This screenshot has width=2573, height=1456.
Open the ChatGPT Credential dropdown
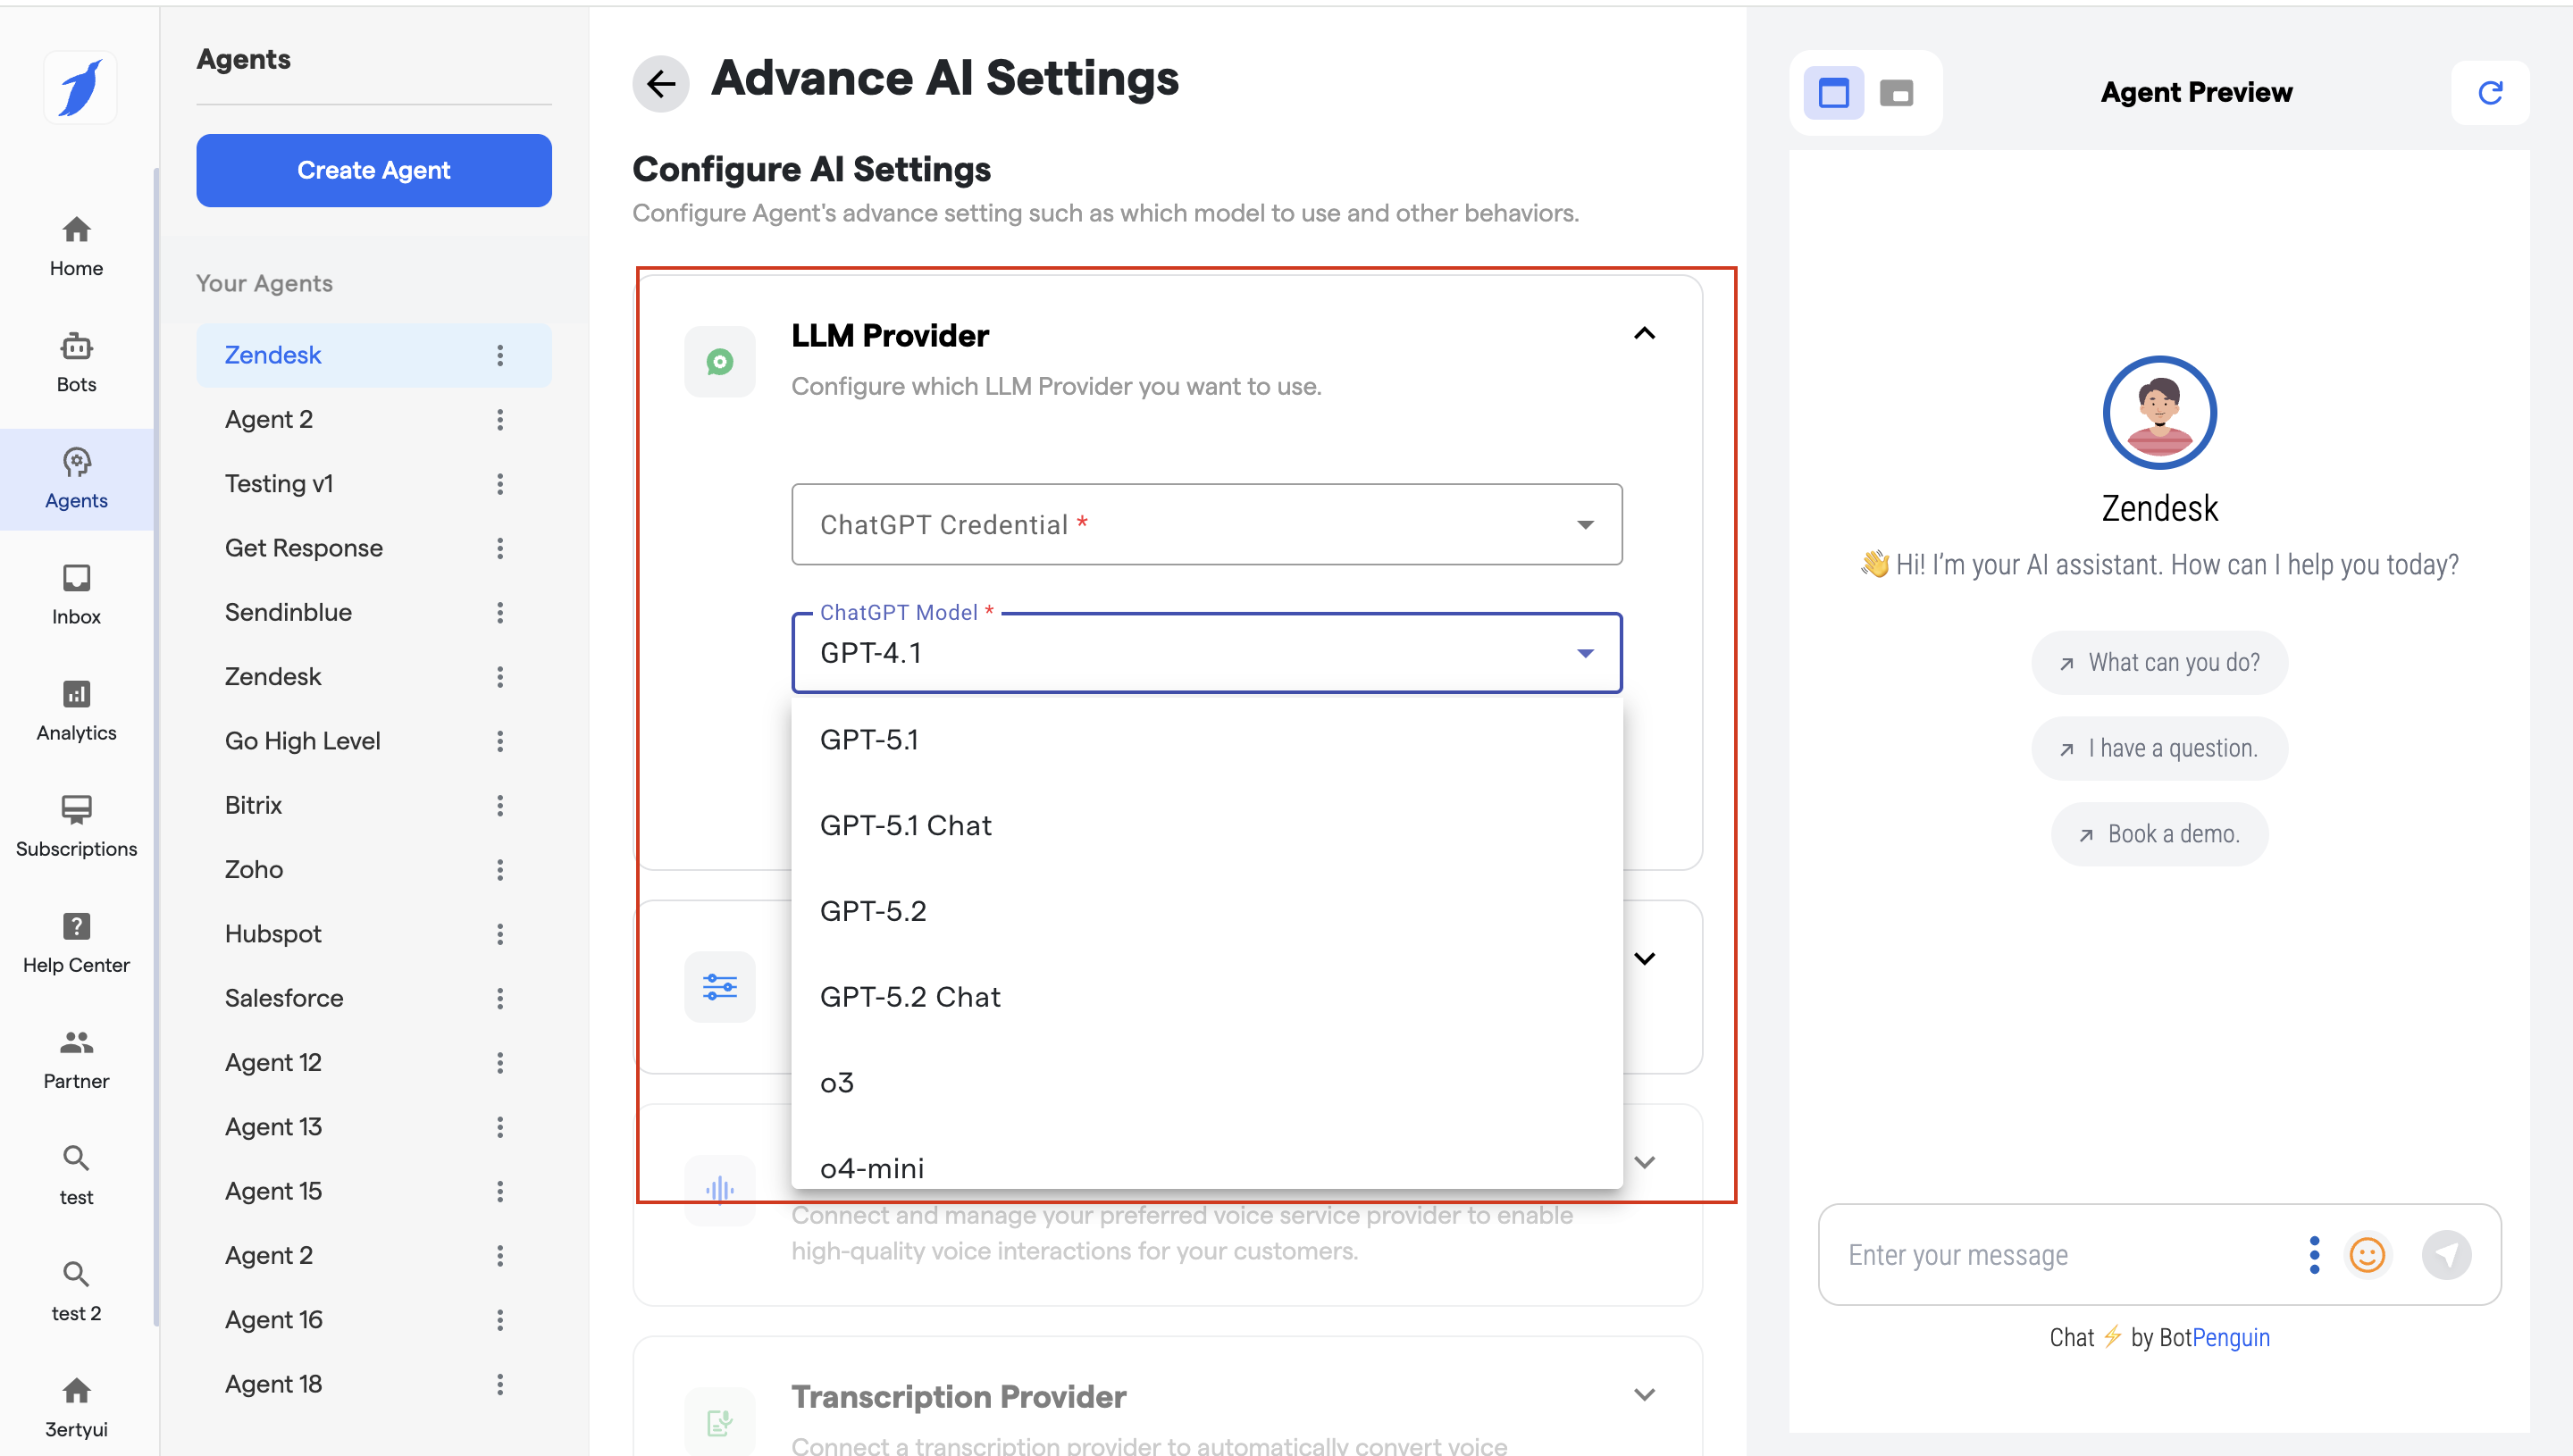pos(1206,524)
